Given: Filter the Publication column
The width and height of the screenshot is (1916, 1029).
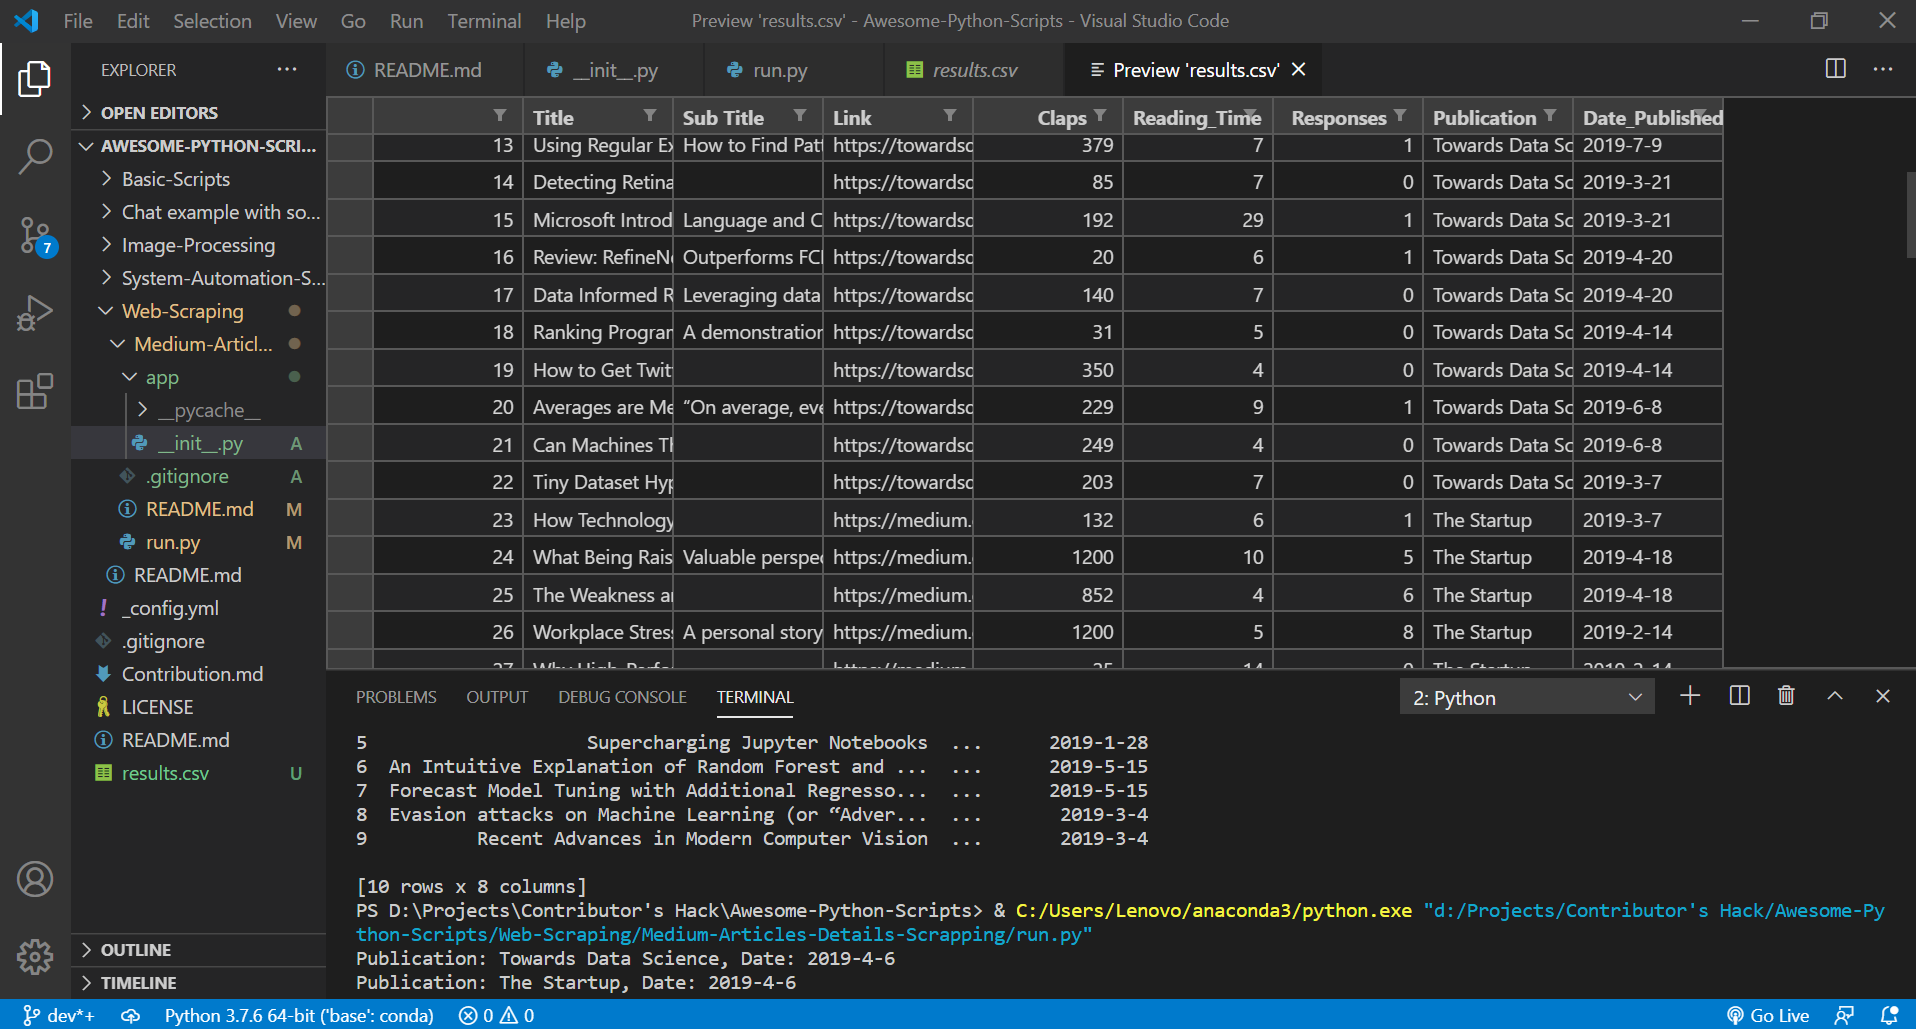Looking at the screenshot, I should pyautogui.click(x=1550, y=116).
